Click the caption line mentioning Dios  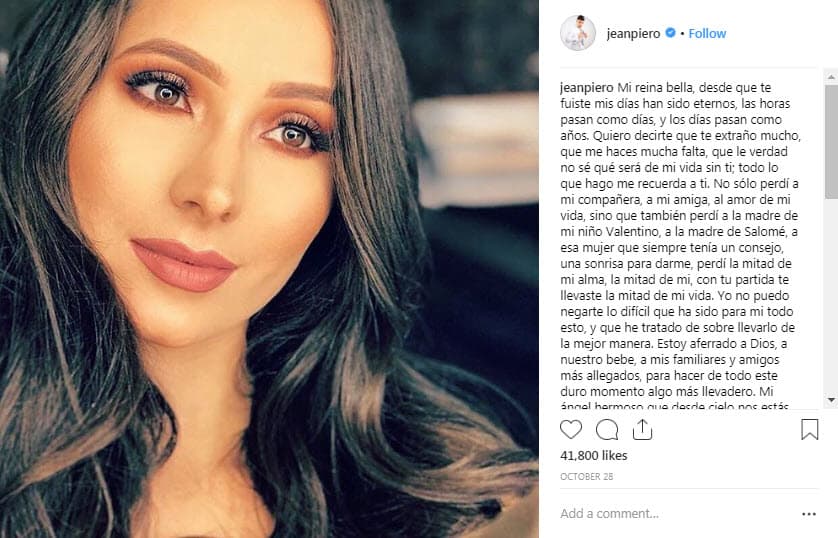[673, 344]
